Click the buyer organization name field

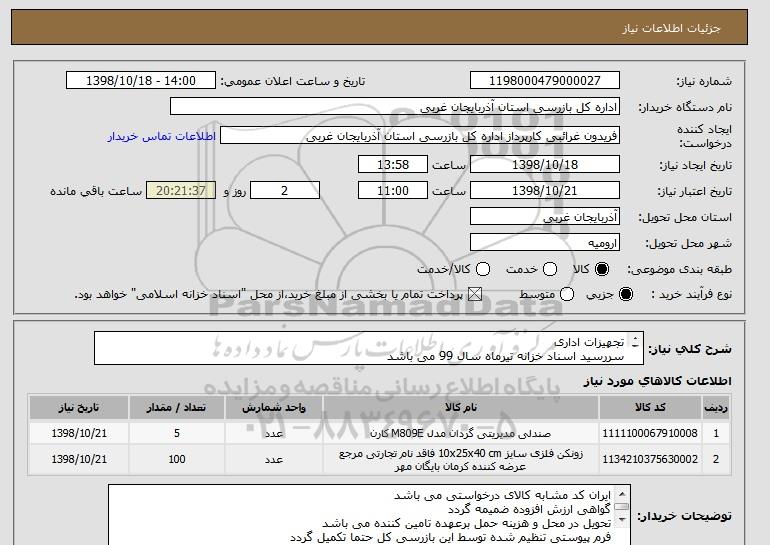[x=395, y=107]
